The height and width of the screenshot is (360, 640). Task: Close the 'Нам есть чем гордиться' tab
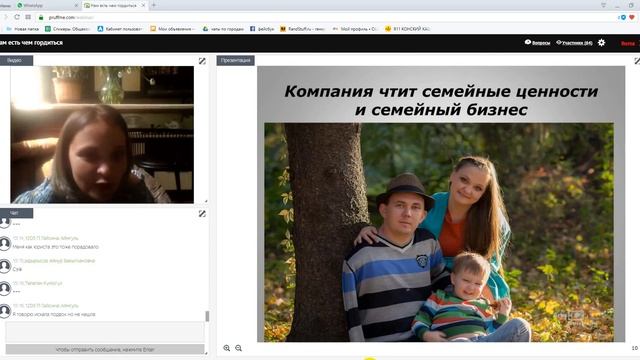[x=143, y=5]
